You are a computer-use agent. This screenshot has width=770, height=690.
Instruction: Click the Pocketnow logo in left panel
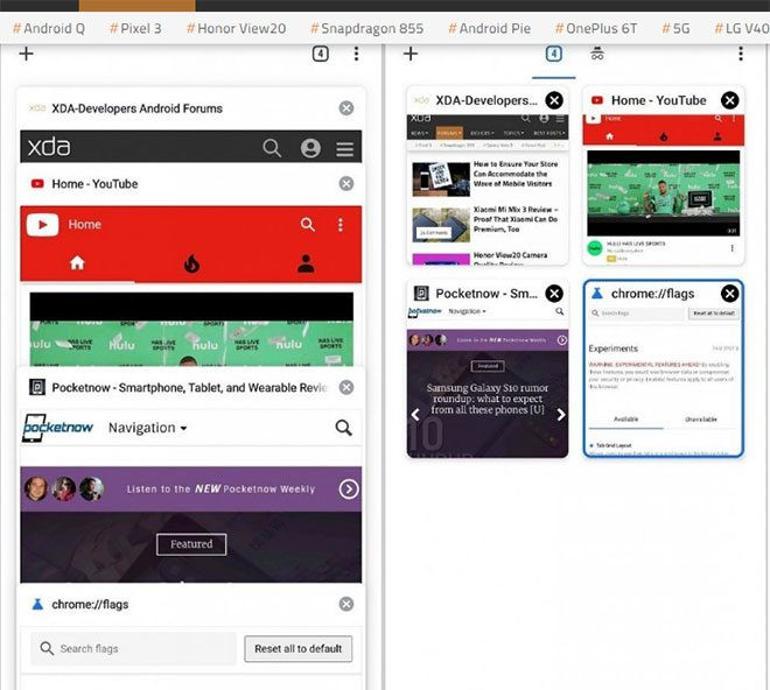[57, 428]
